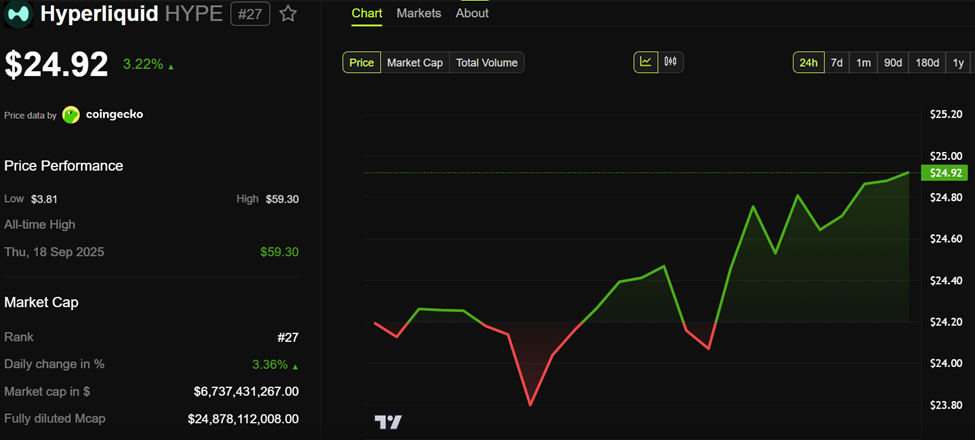Select the Chart tab
Screen dimensions: 975x440
click(366, 13)
